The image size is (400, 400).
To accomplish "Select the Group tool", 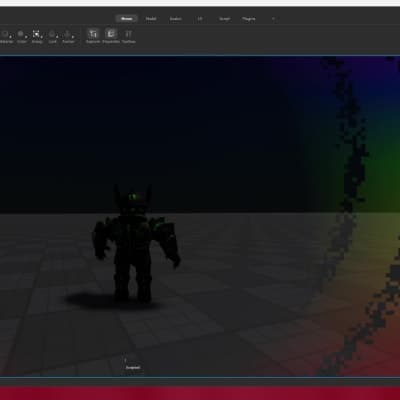I will pos(36,37).
